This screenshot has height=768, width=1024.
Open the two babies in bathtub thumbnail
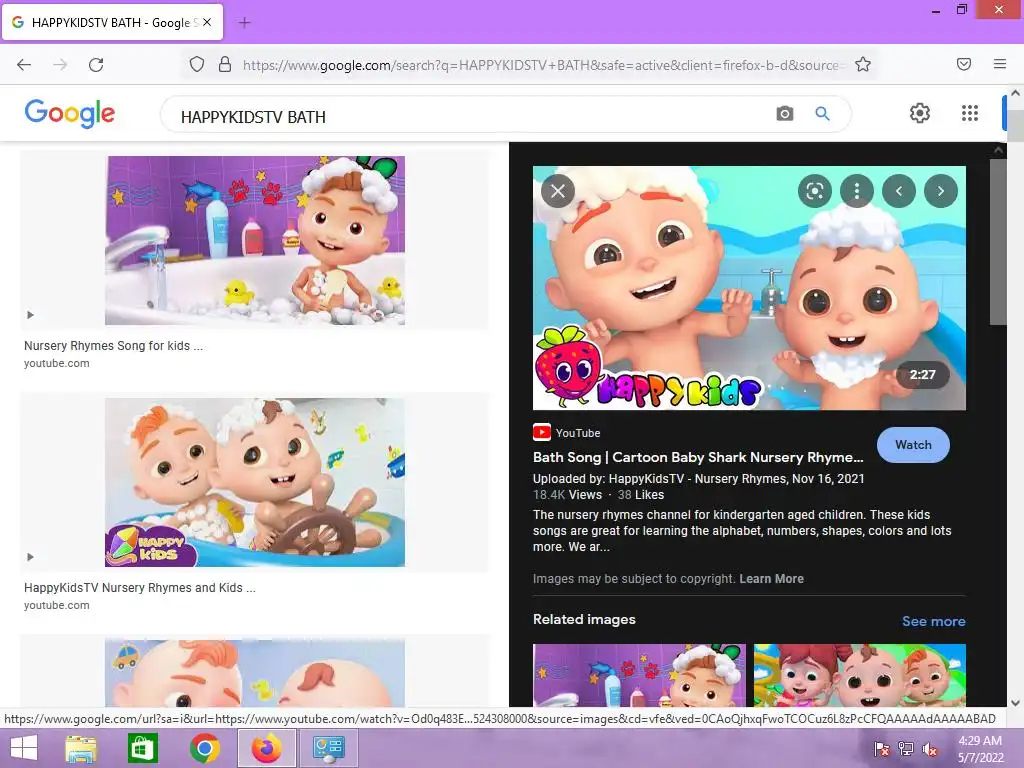(255, 483)
